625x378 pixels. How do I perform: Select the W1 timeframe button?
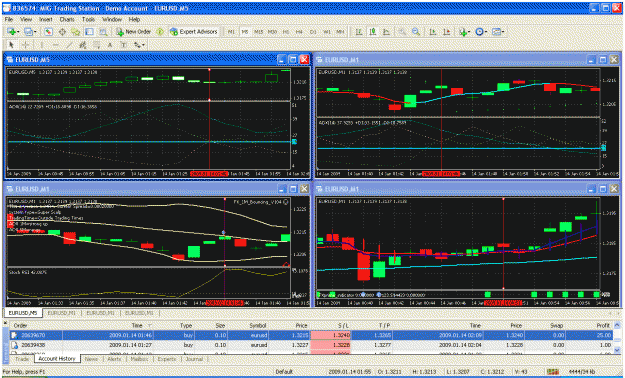pos(326,32)
